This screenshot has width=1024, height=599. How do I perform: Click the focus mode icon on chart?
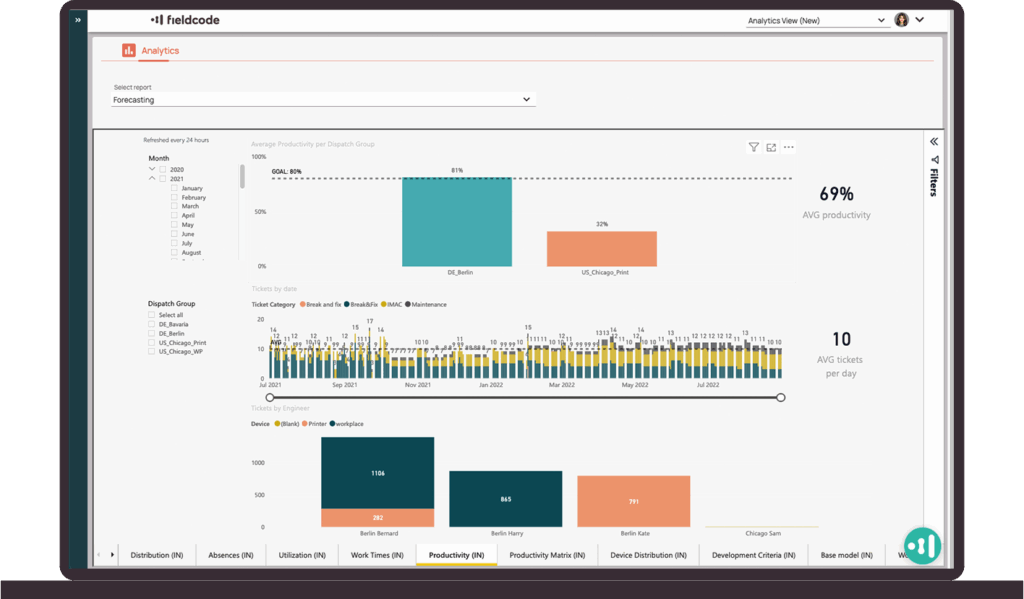(x=771, y=147)
